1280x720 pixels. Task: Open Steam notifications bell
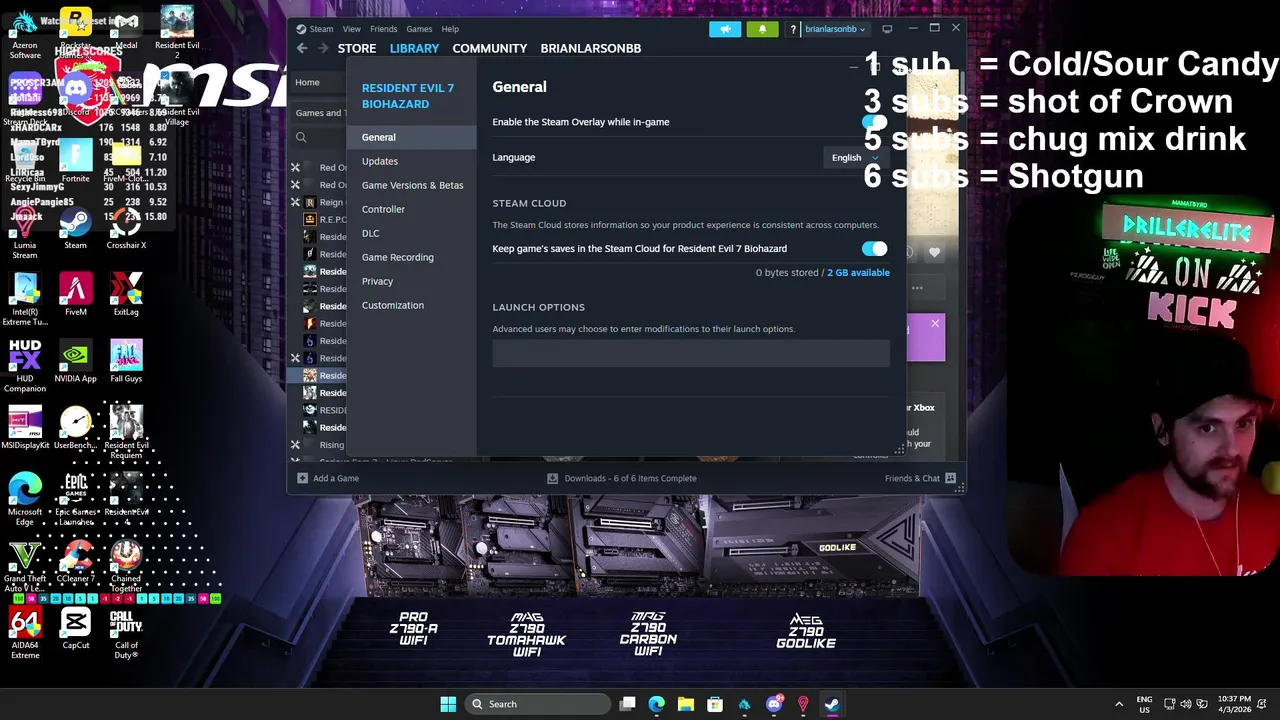pyautogui.click(x=762, y=29)
